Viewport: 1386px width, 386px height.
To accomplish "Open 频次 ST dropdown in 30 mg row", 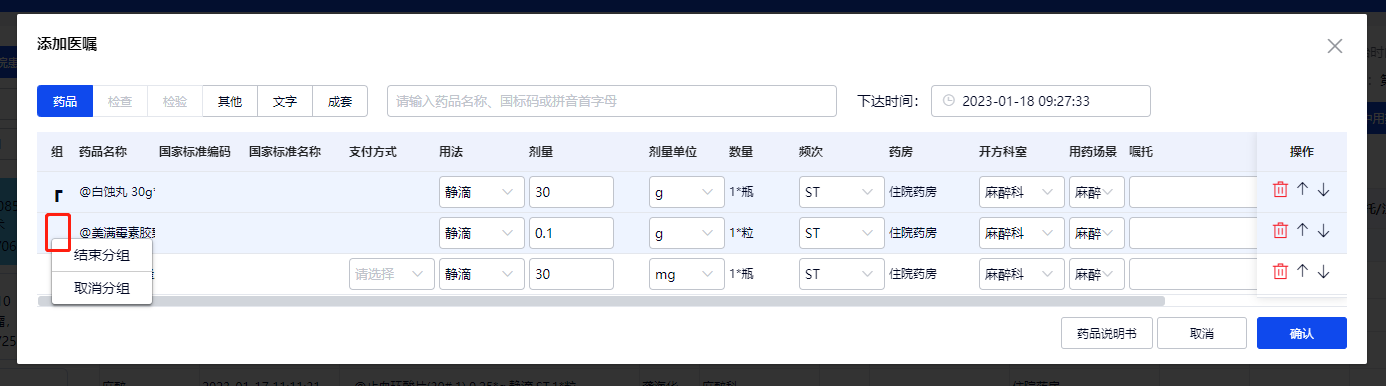I will pyautogui.click(x=842, y=273).
